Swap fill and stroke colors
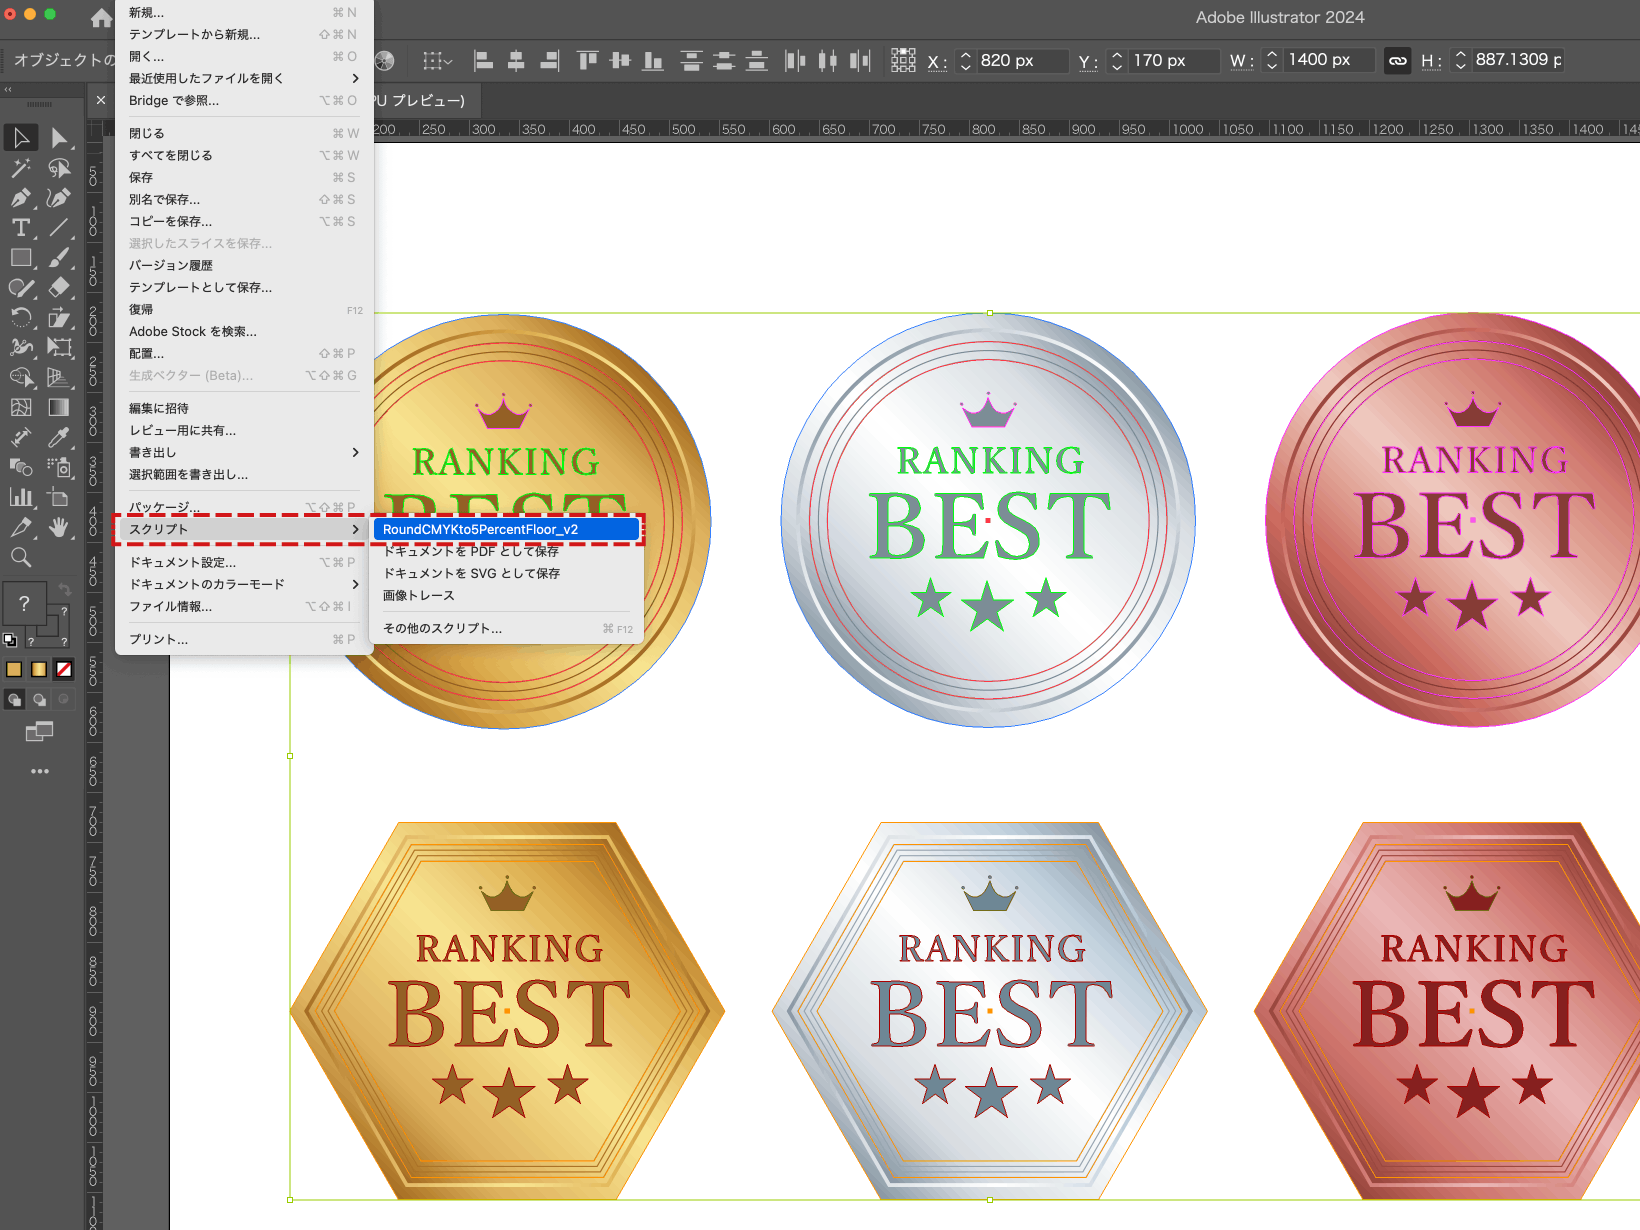Viewport: 1640px width, 1230px height. pos(65,589)
